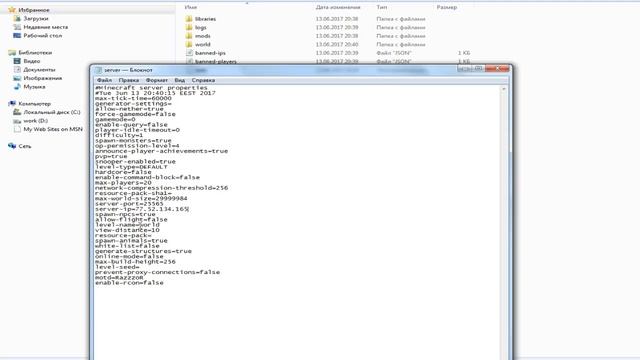640x360 pixels.
Task: Click the Избранное star icon
Action: [12, 9]
